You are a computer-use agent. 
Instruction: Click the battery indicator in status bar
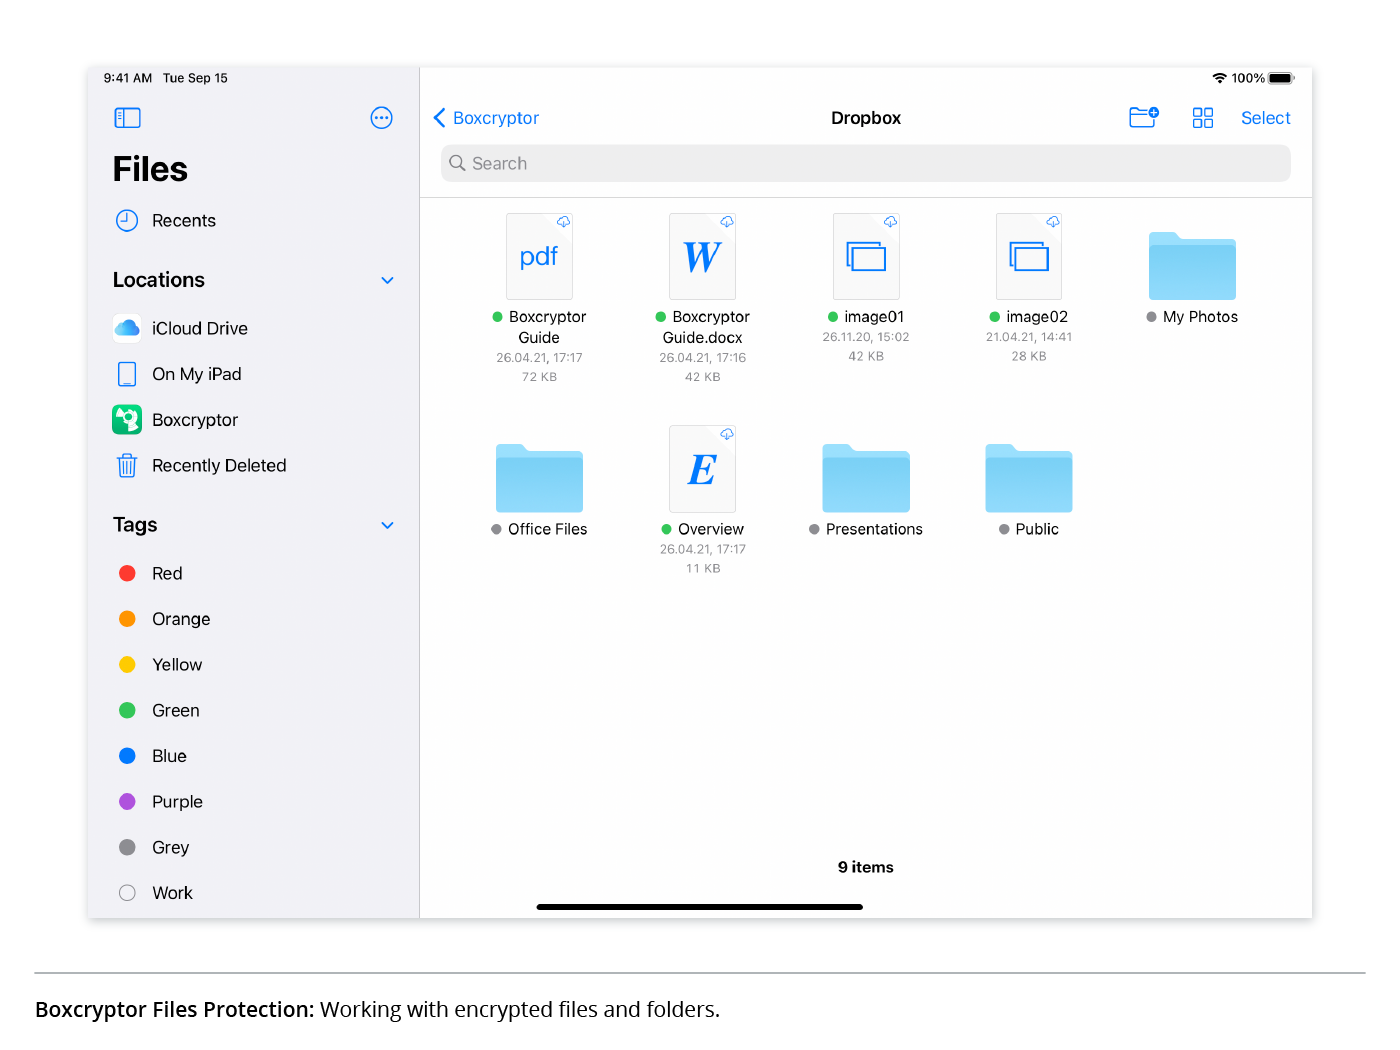(x=1281, y=78)
